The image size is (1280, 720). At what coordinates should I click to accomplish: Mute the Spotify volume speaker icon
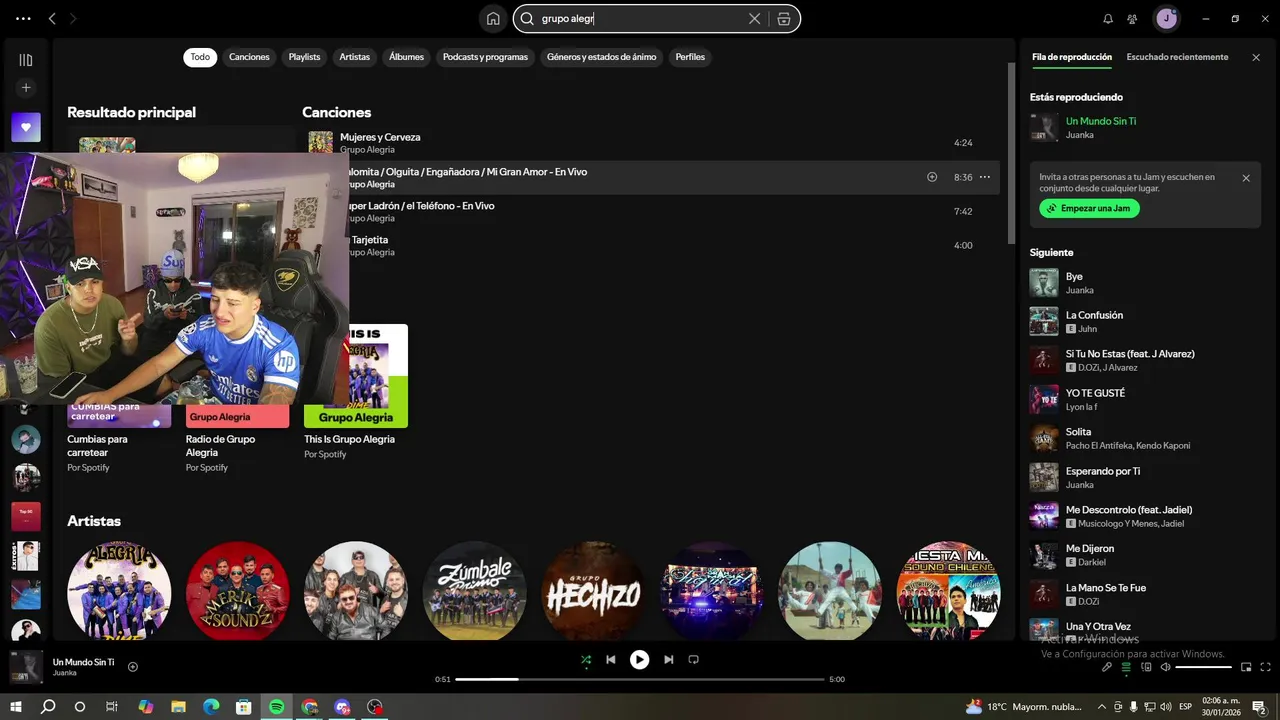1165,667
